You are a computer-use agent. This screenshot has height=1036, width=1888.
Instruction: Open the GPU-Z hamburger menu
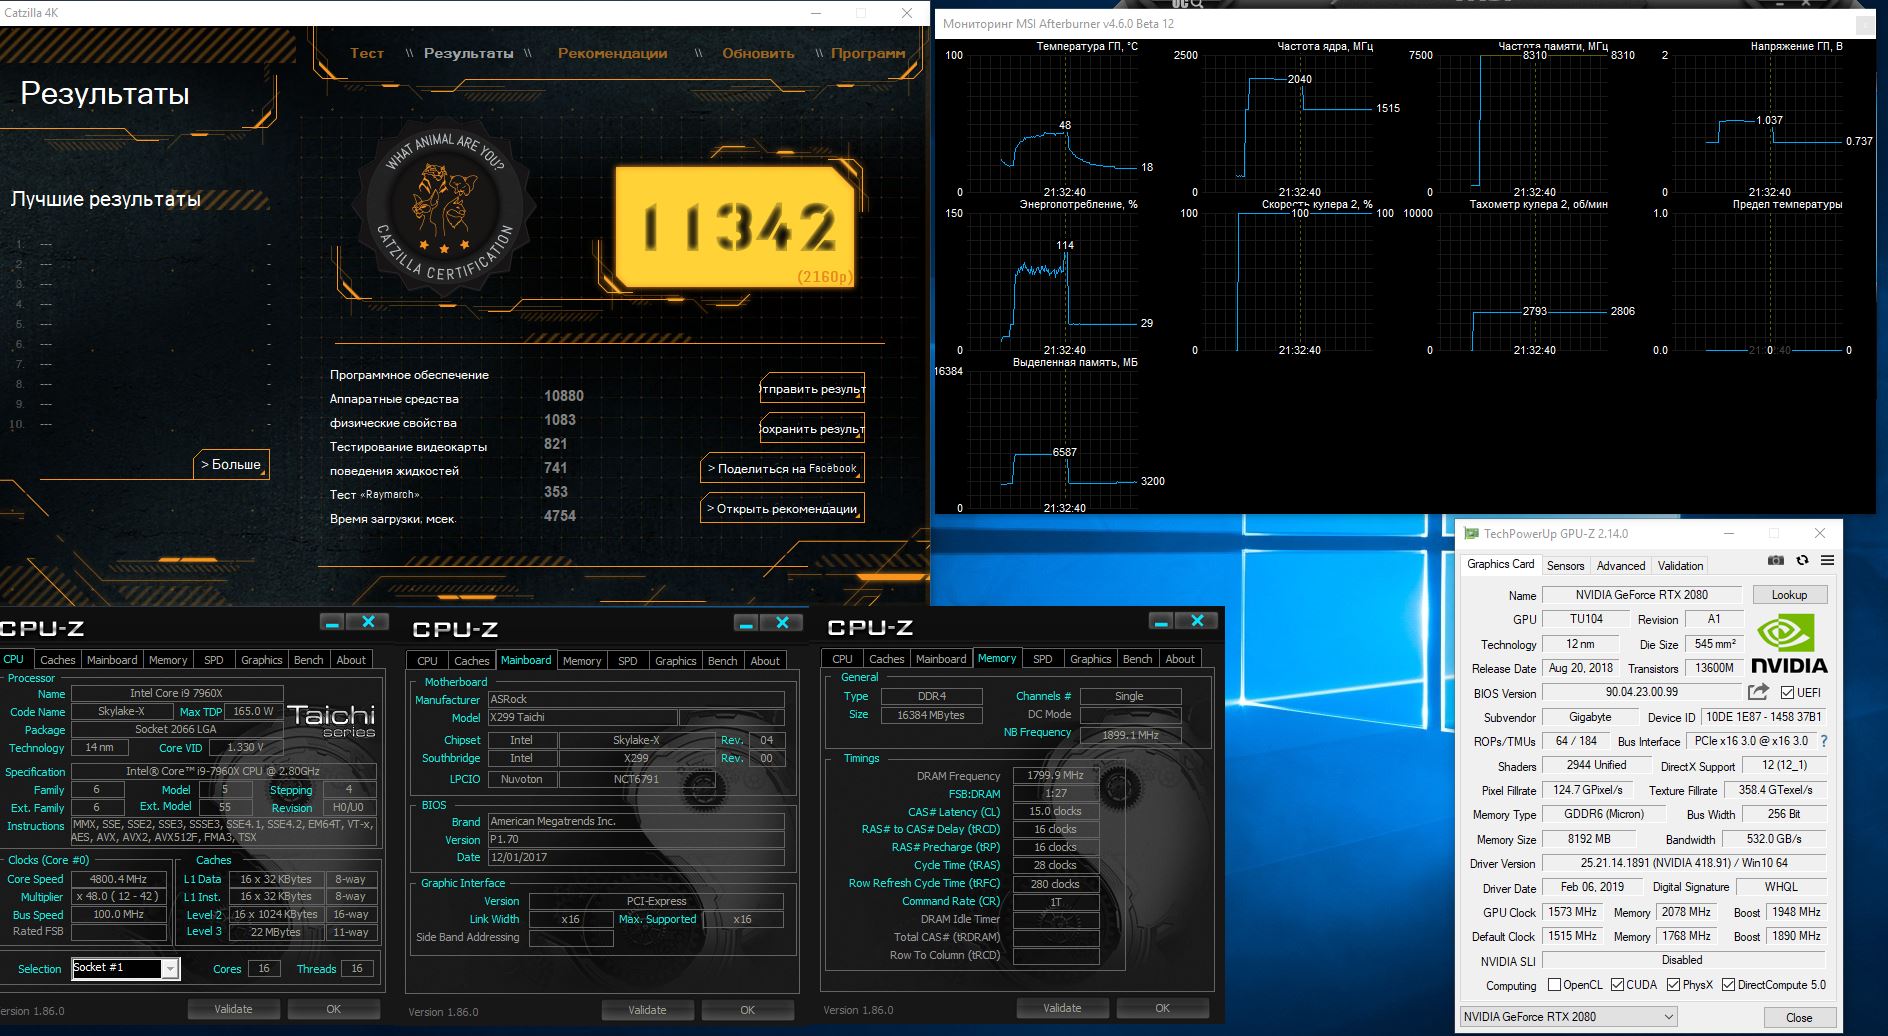[1827, 561]
